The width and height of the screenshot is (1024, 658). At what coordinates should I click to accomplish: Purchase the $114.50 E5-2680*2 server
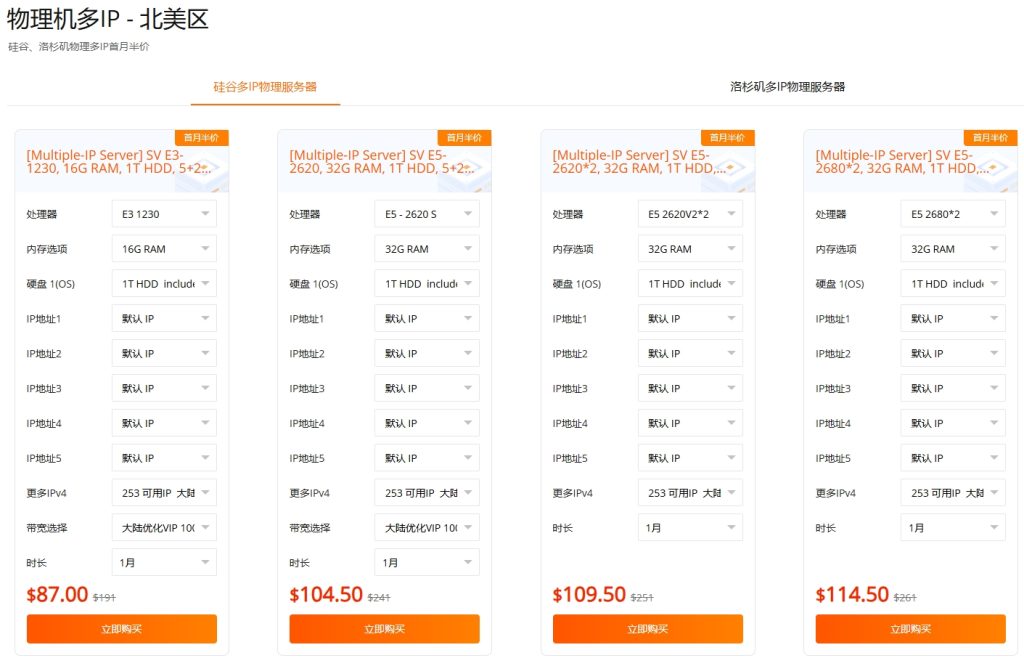tap(910, 629)
